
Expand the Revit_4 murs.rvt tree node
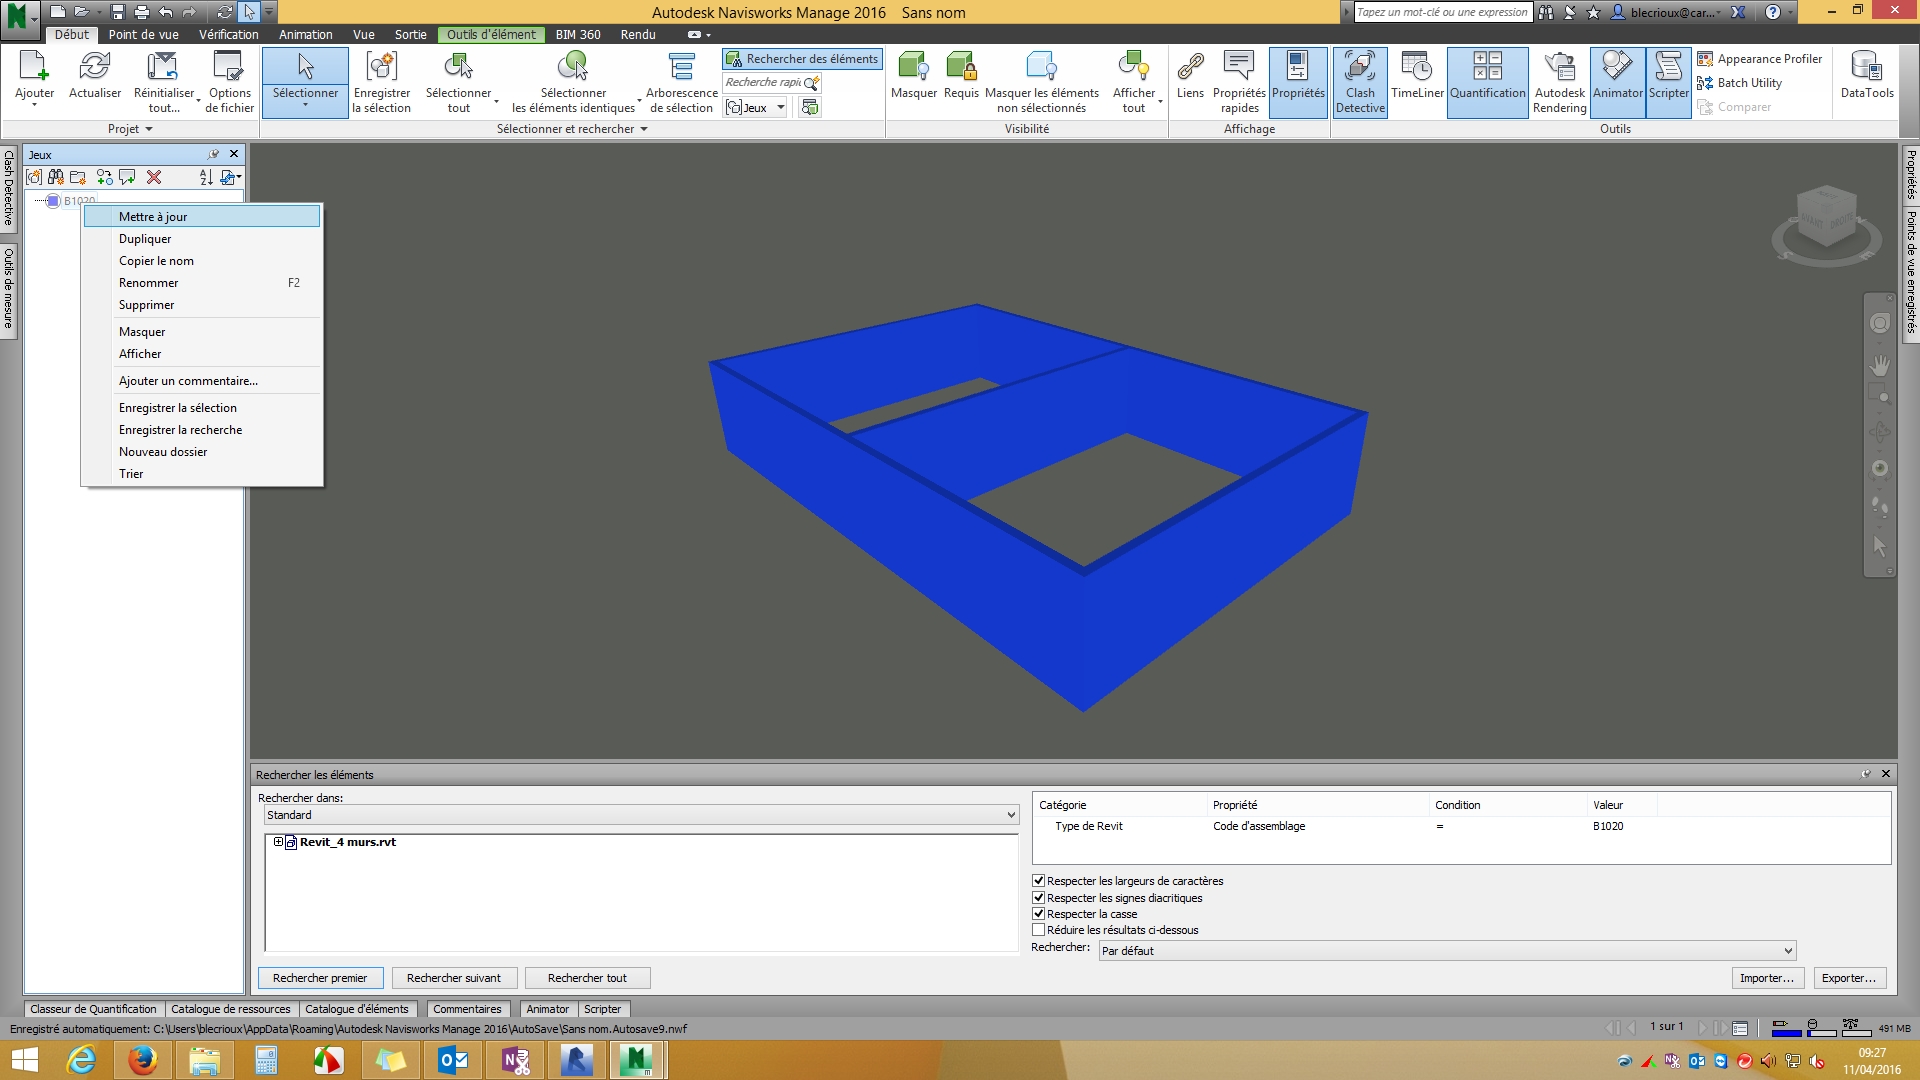278,842
